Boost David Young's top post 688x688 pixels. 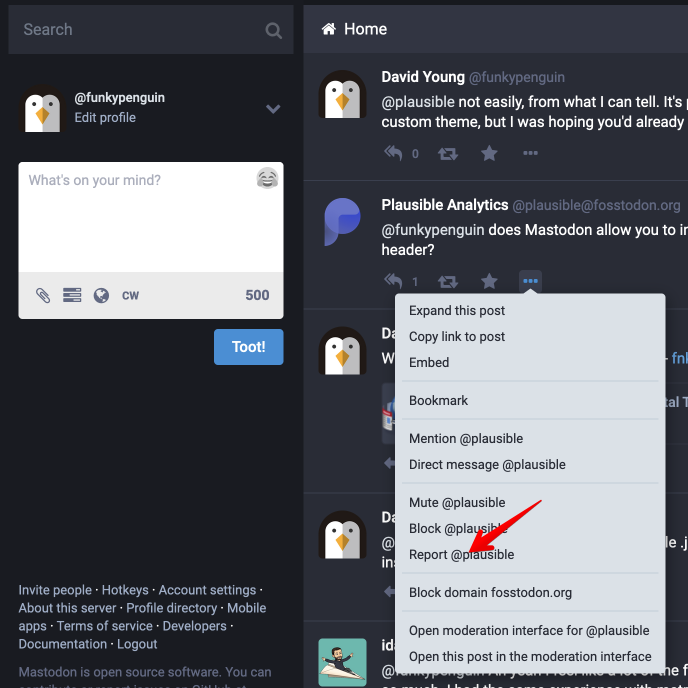click(x=449, y=153)
